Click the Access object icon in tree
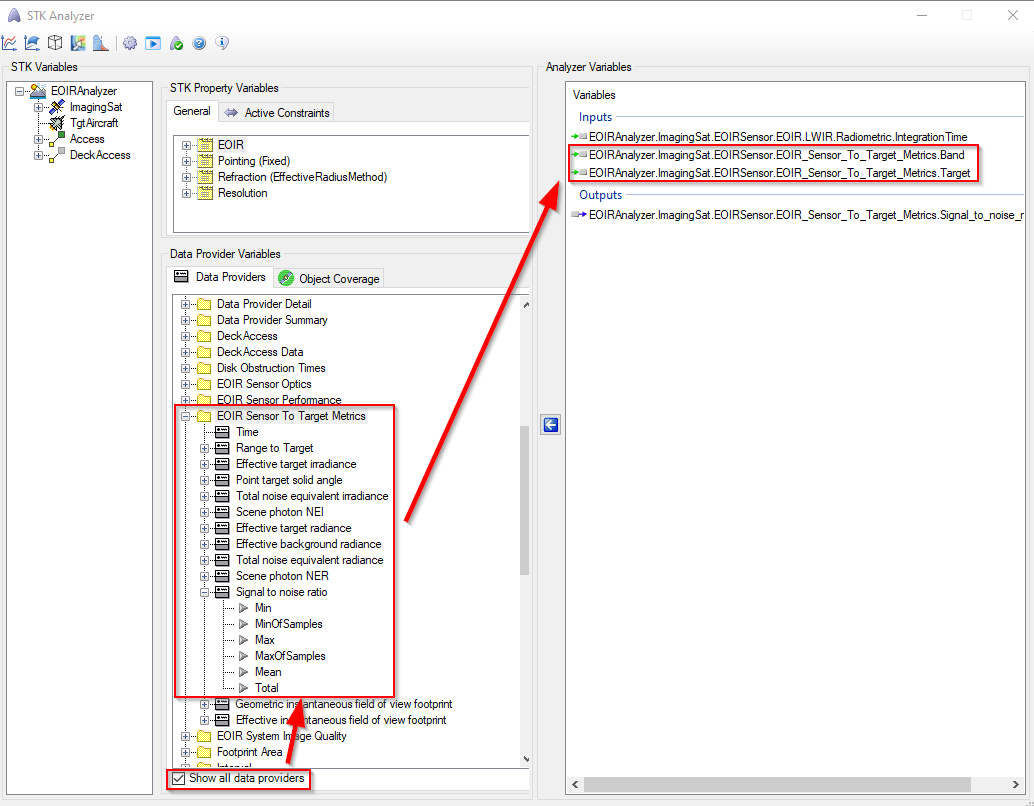Screen dimensions: 1034x806 pyautogui.click(x=57, y=139)
